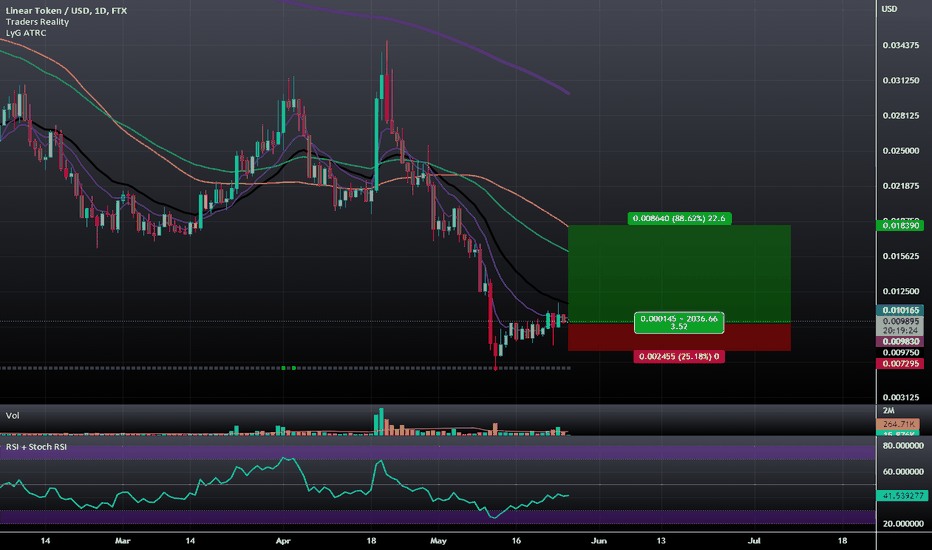Click the Jul date label on the time axis
Screen dimensions: 932x550
coord(754,540)
